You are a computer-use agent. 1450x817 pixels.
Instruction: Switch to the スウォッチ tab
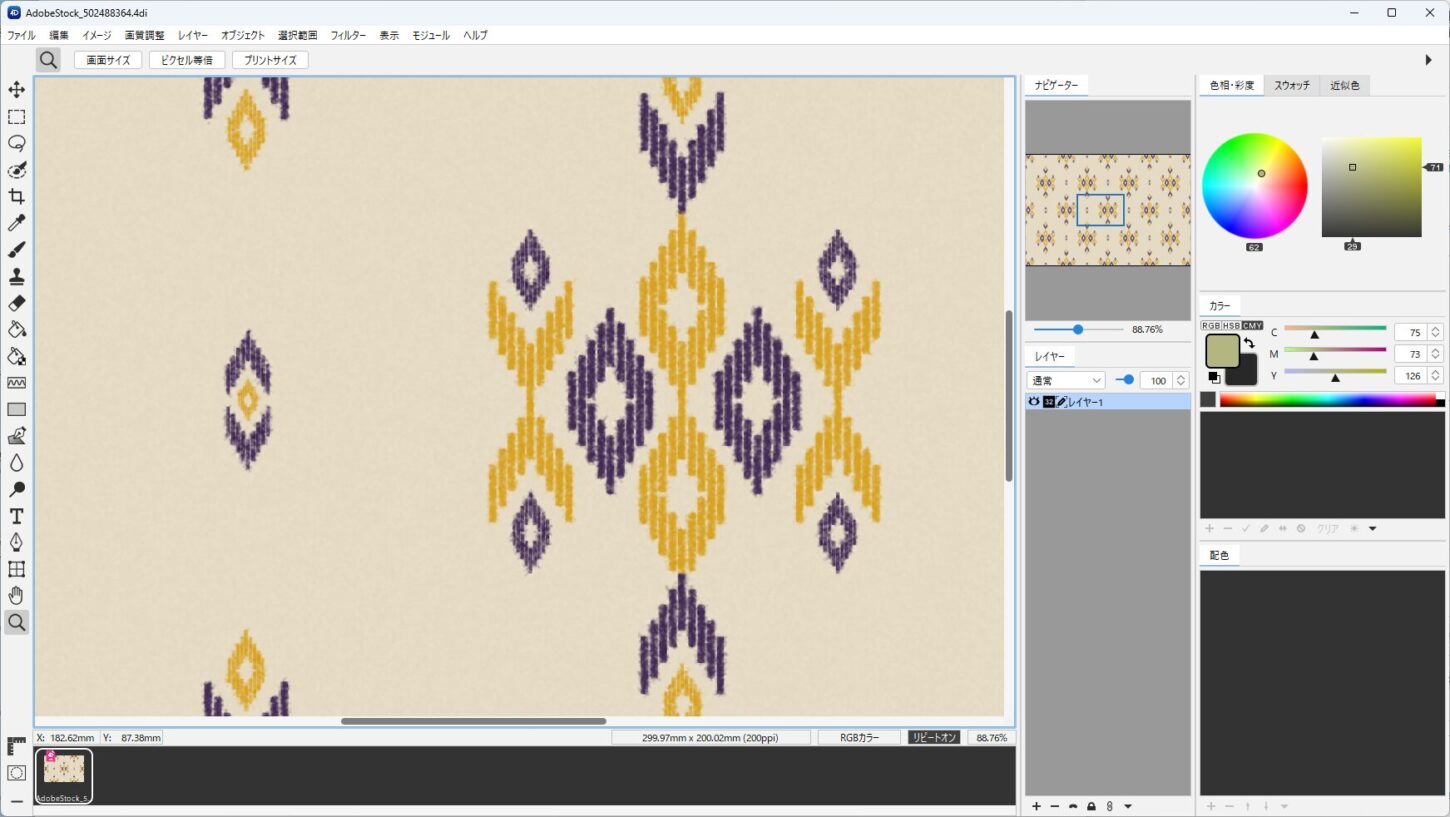1291,86
